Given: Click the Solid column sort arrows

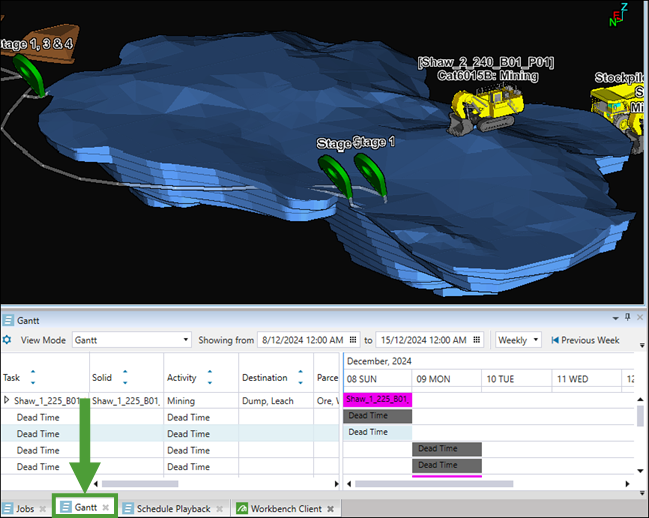Looking at the screenshot, I should tap(125, 378).
